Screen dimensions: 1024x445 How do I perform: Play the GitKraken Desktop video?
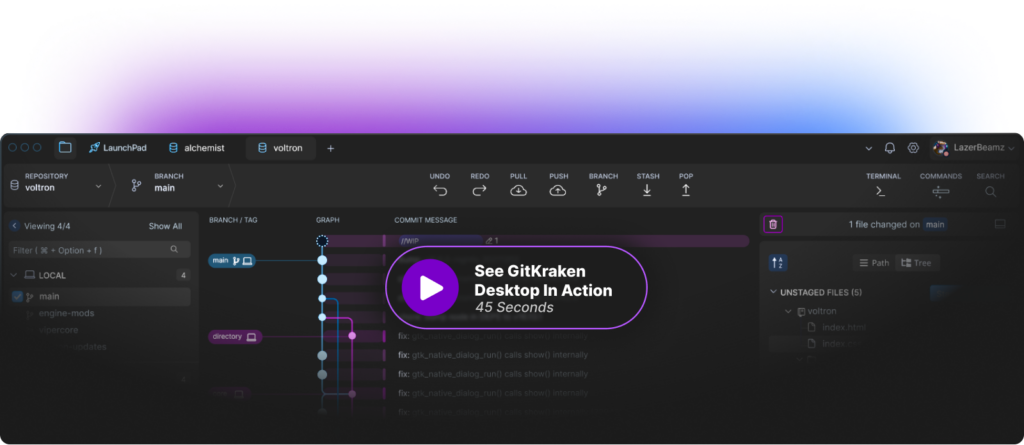[x=431, y=288]
